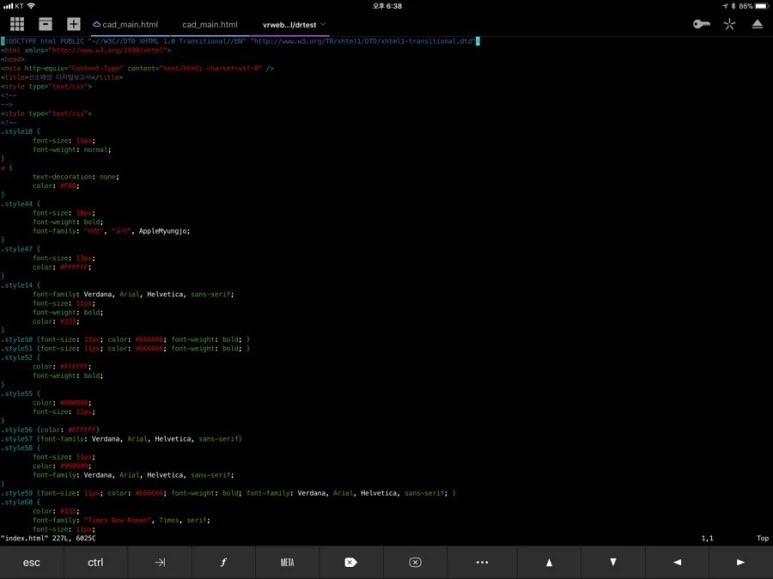Click the minus box icon in top bar
The image size is (773, 579).
pyautogui.click(x=45, y=24)
